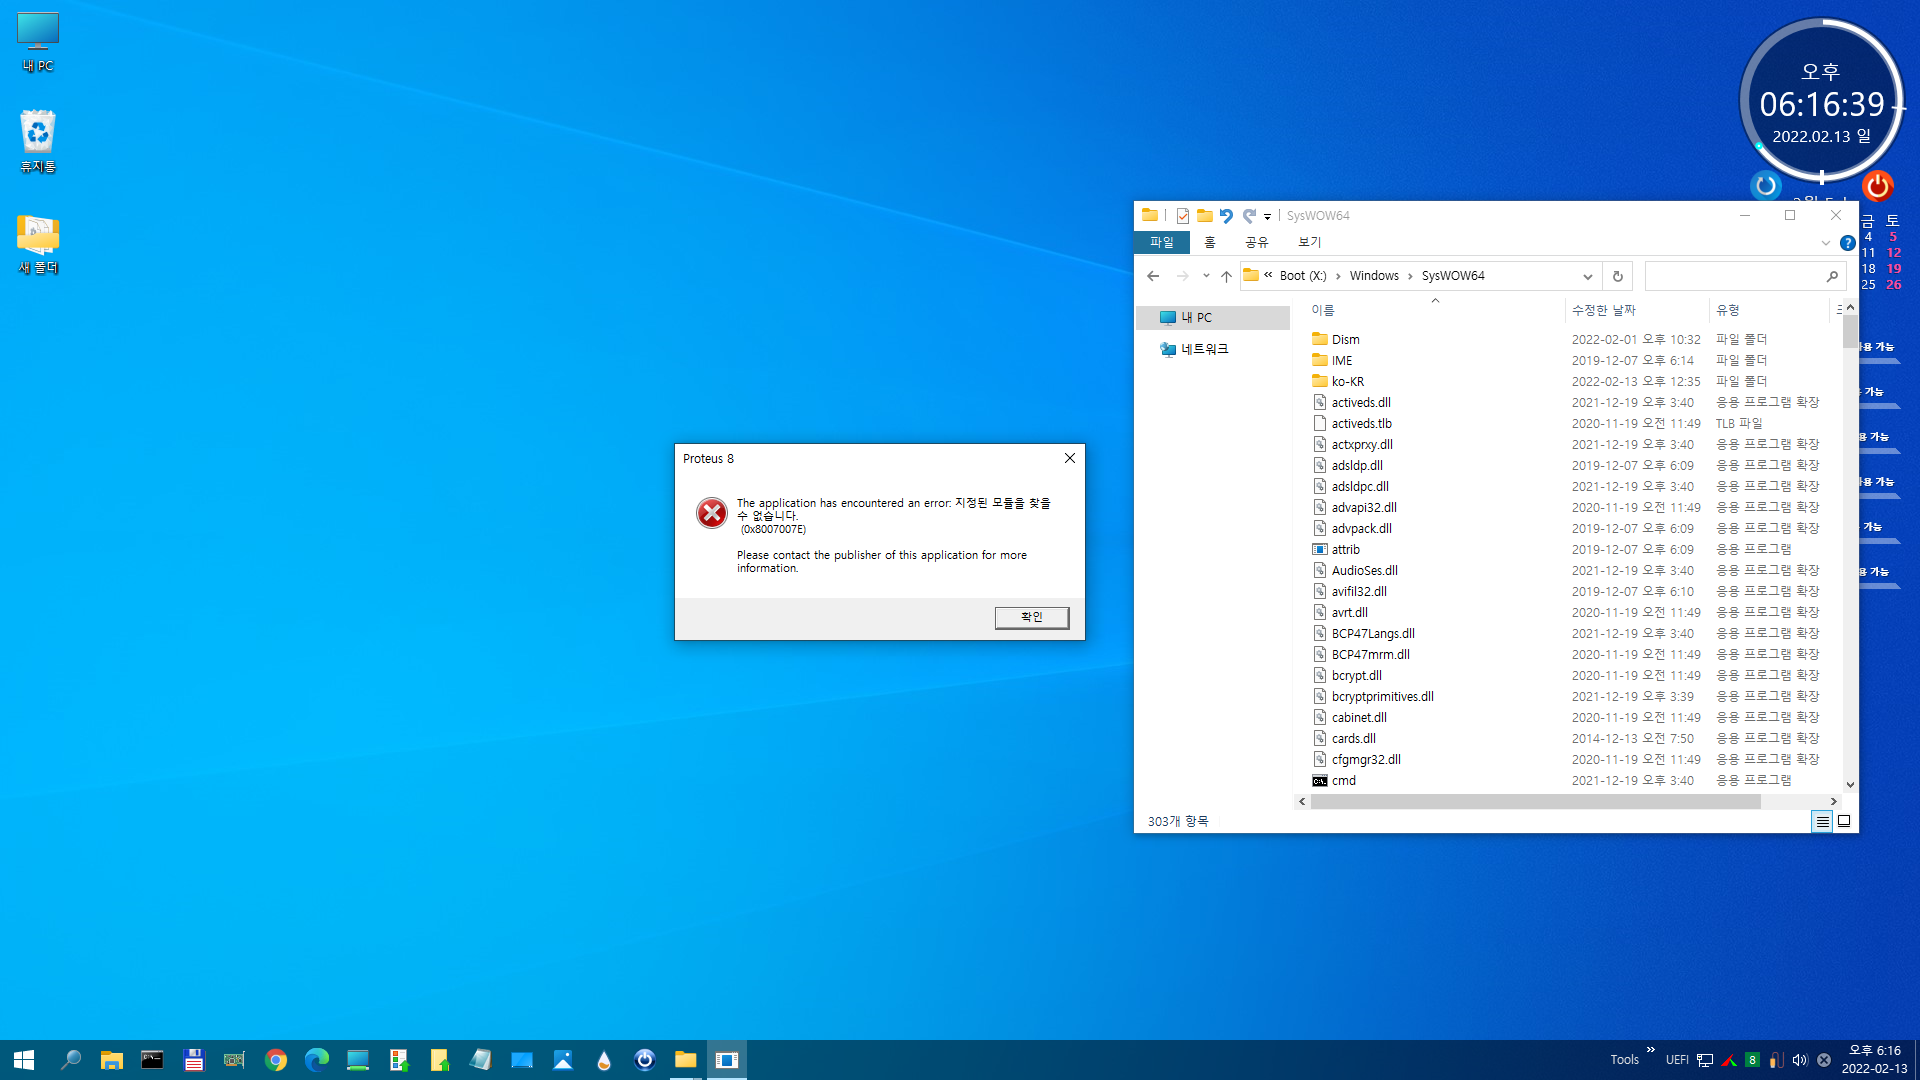Click the network monitor icon in system tray
1920x1080 pixels.
pyautogui.click(x=1705, y=1060)
